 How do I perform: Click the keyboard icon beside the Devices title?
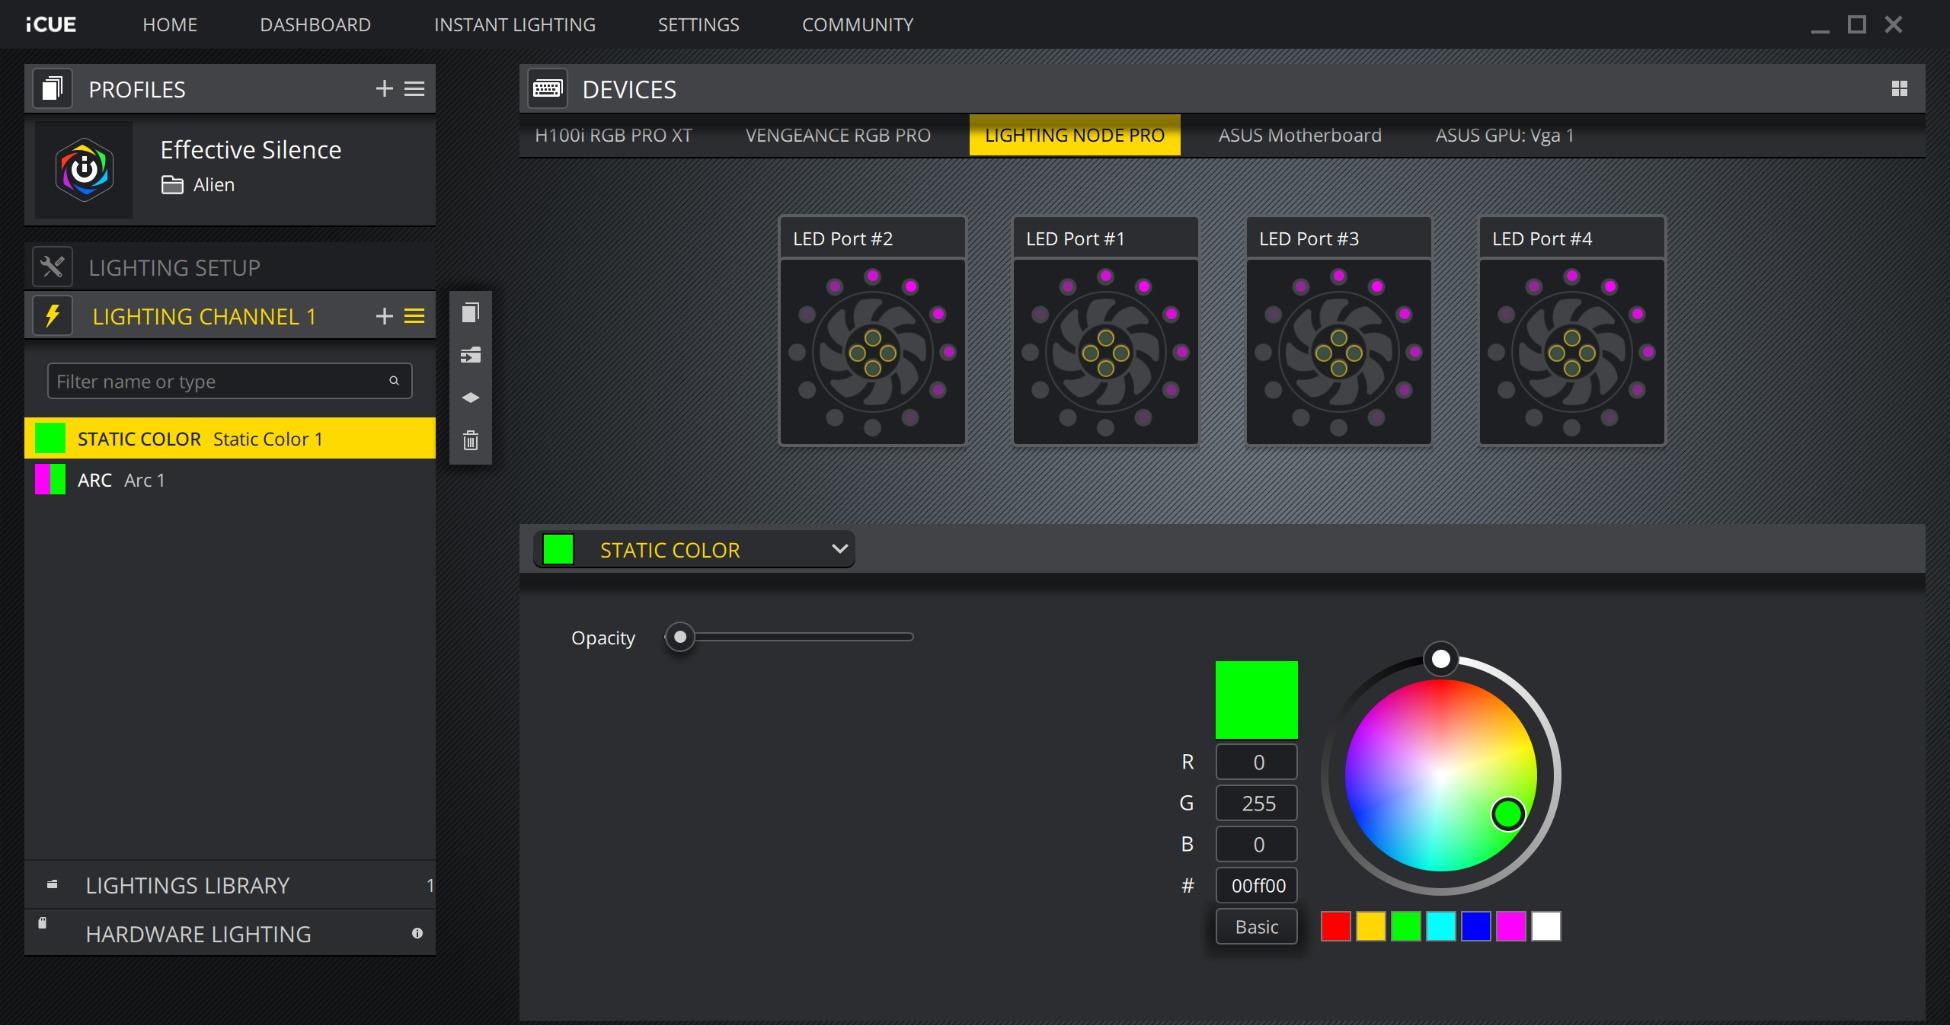(x=546, y=88)
